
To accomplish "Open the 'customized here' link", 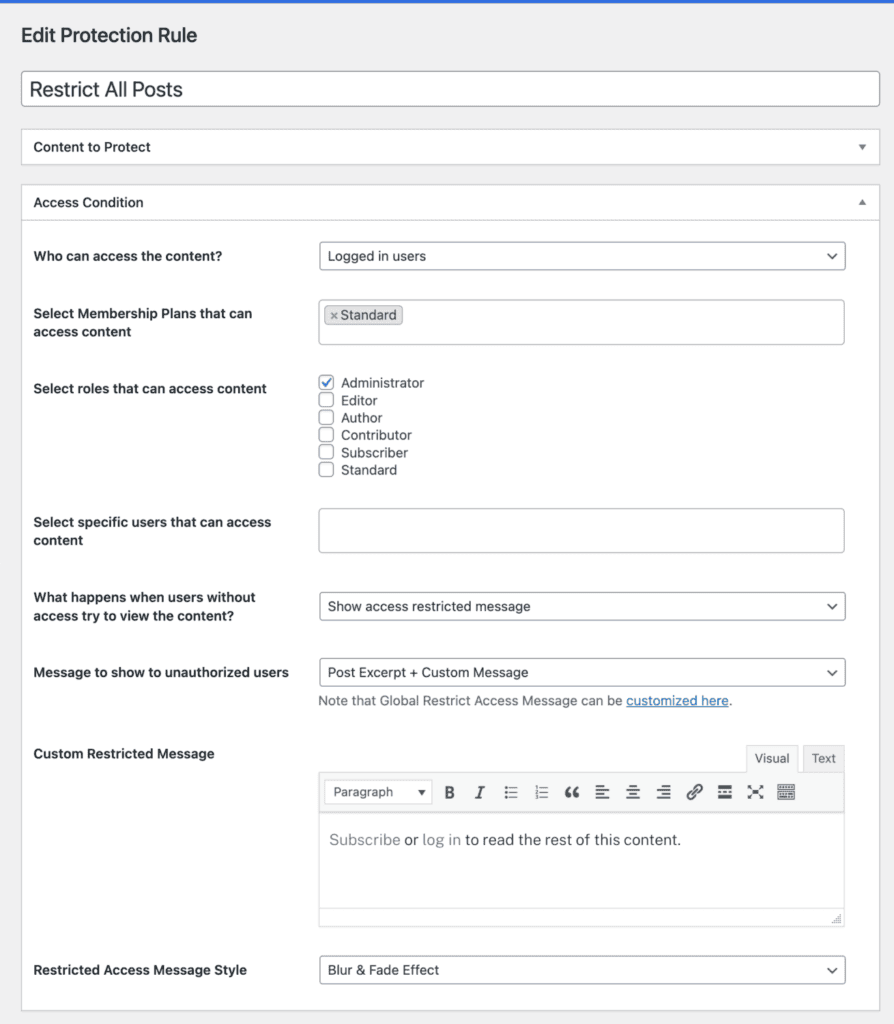I will [x=677, y=700].
